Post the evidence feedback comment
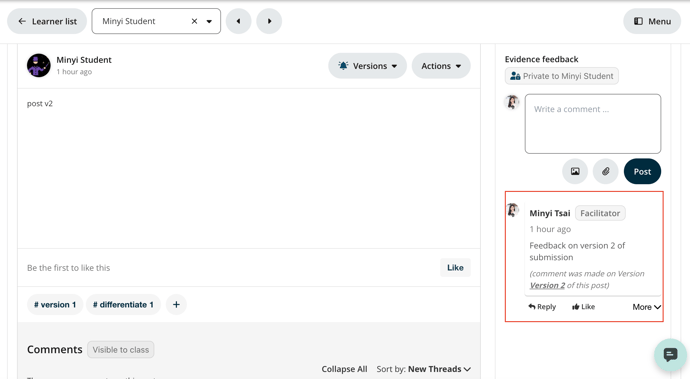The width and height of the screenshot is (690, 379). click(x=642, y=171)
